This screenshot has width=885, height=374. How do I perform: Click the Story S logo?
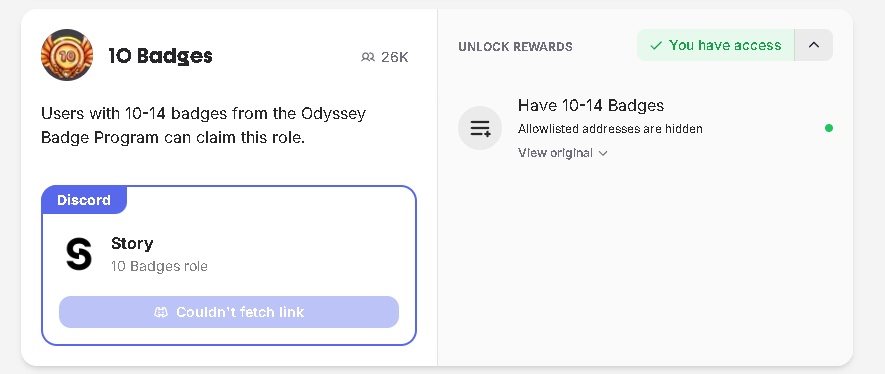point(78,254)
